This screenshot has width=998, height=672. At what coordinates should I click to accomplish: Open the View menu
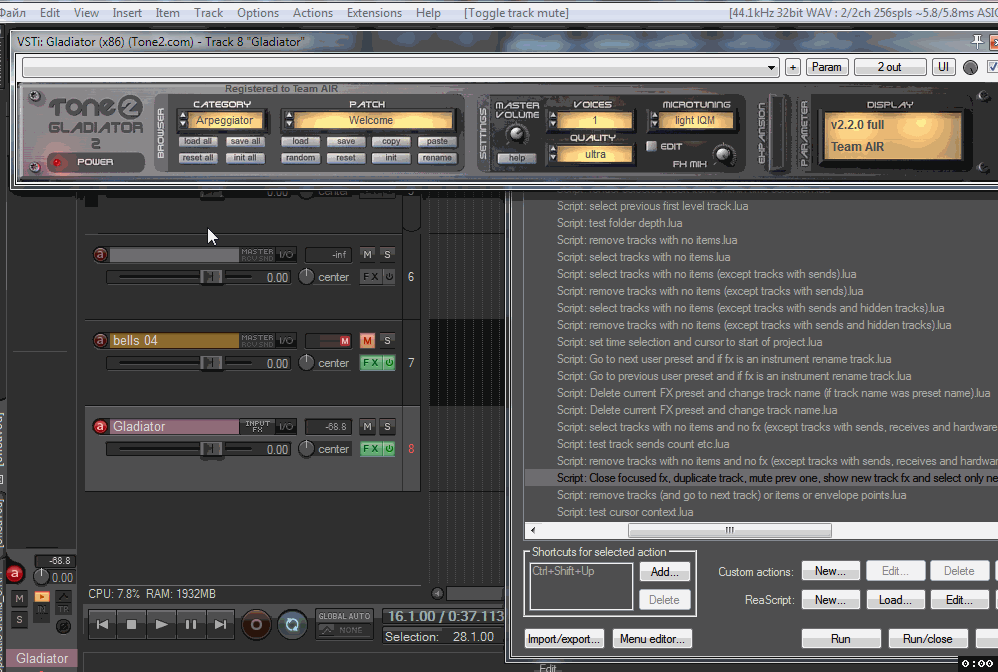click(86, 13)
